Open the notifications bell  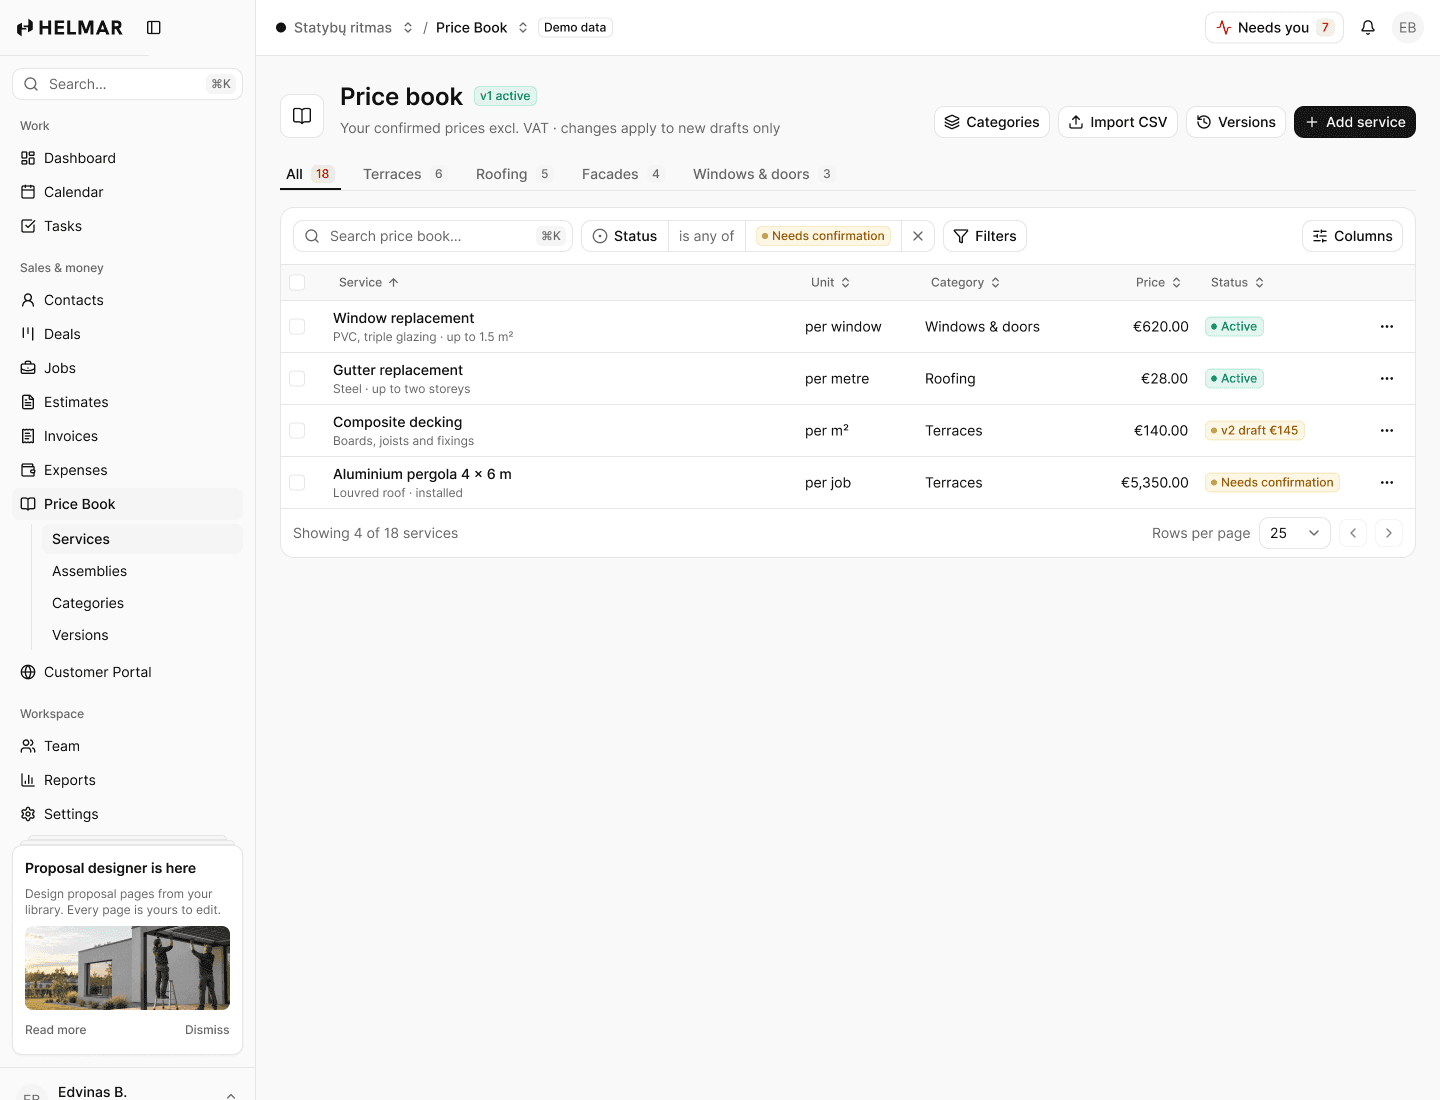pyautogui.click(x=1368, y=28)
